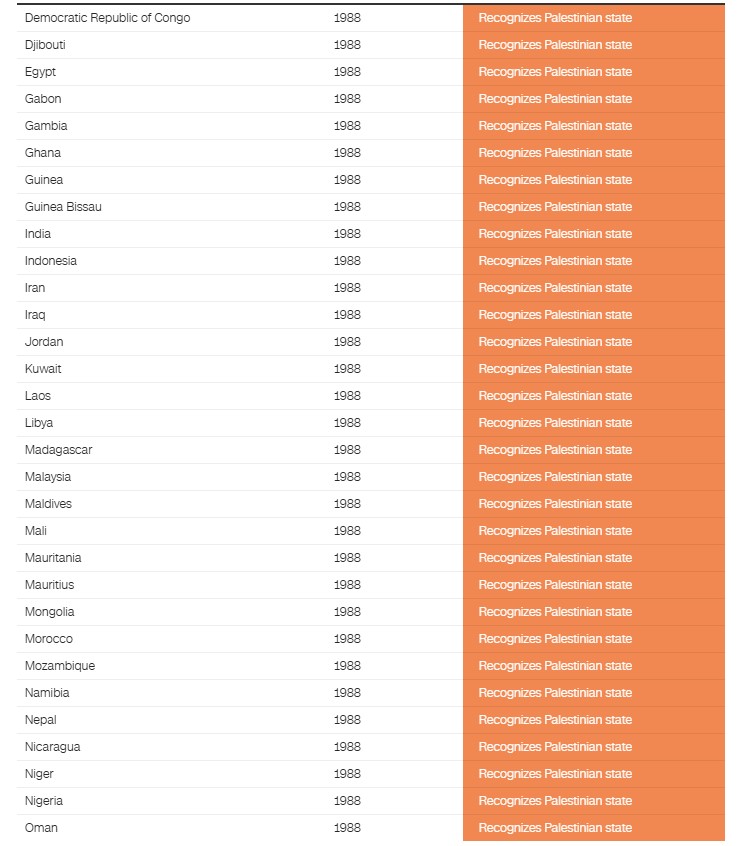The width and height of the screenshot is (737, 846).
Task: Click the 1988 year in Madagascar's row
Action: 347,450
